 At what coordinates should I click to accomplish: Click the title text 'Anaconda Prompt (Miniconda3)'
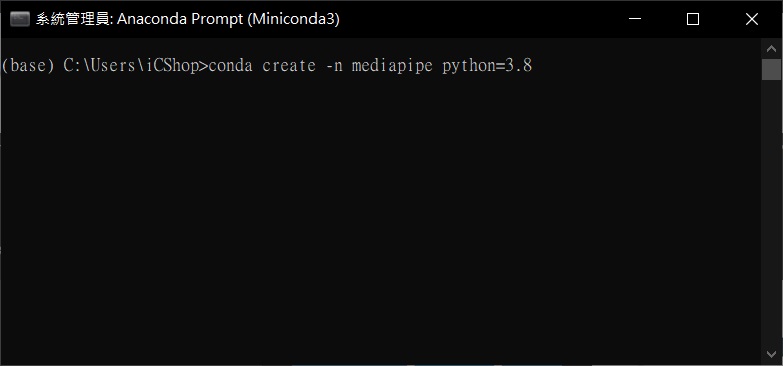[x=228, y=19]
